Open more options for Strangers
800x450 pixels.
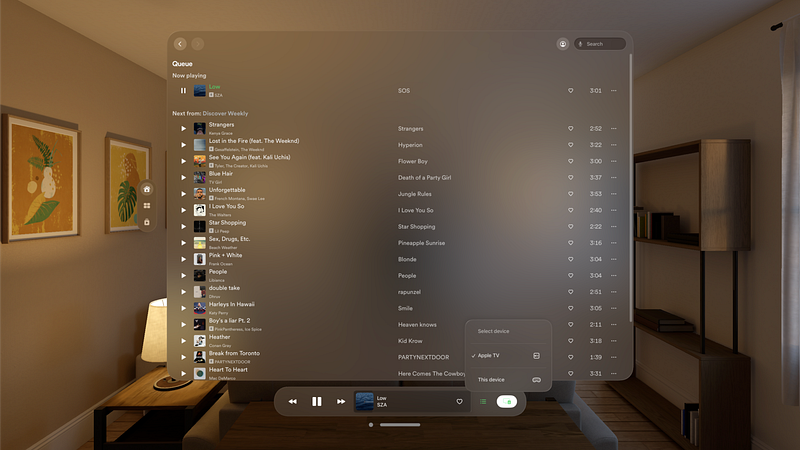614,129
